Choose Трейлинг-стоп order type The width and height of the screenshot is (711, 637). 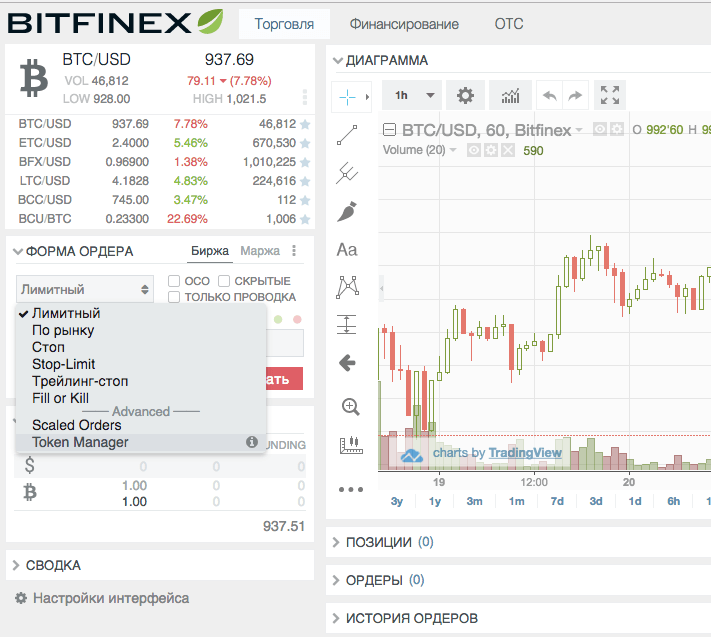pyautogui.click(x=141, y=381)
